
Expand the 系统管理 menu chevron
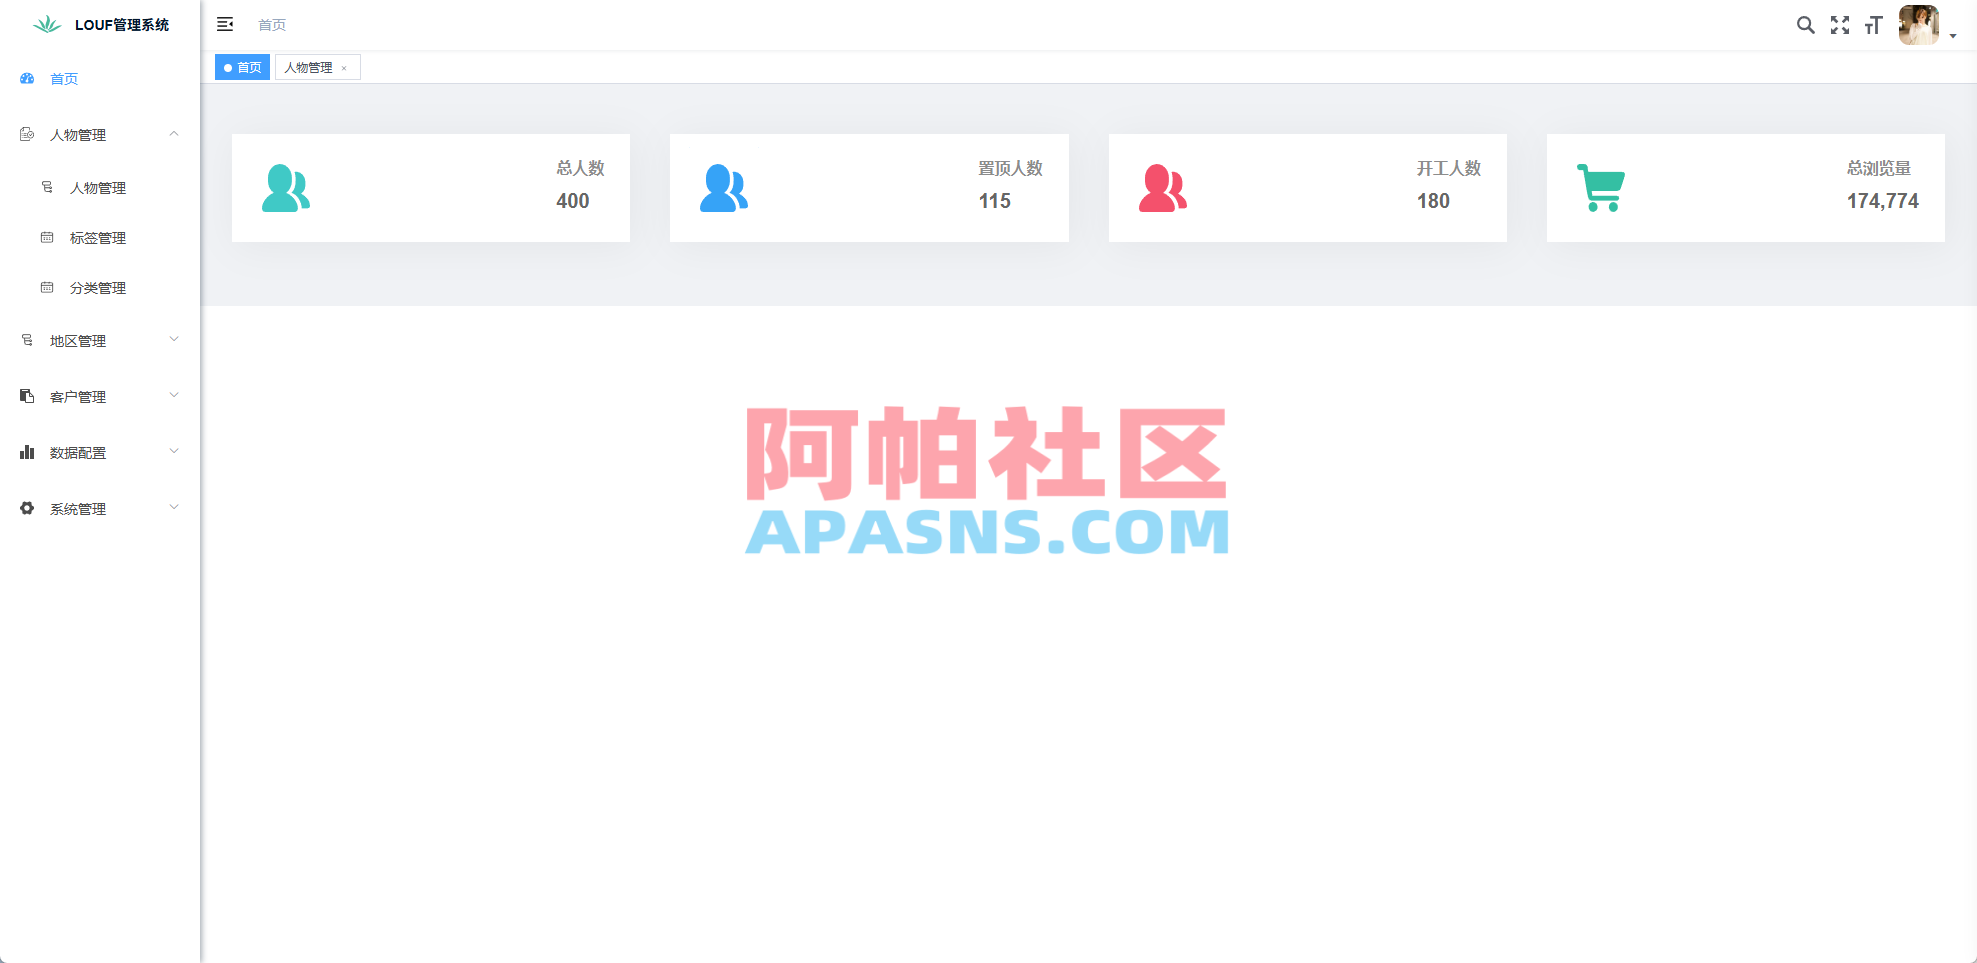click(174, 508)
